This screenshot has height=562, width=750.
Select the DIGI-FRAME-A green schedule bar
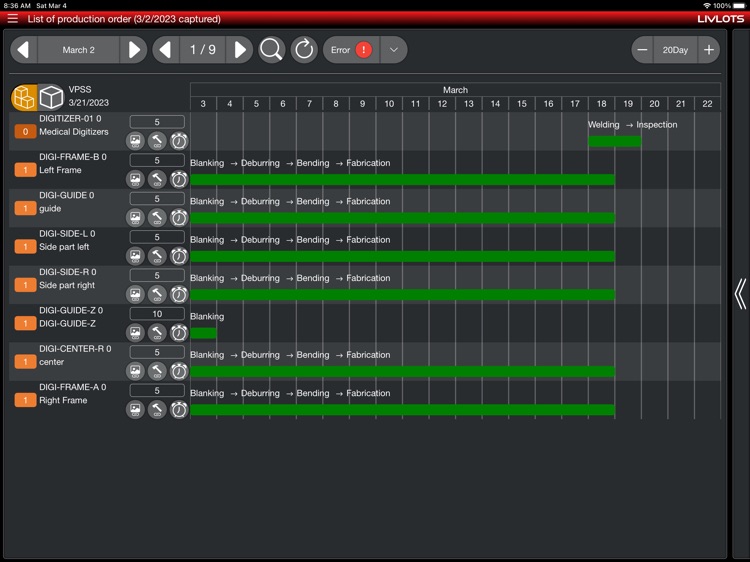click(402, 409)
